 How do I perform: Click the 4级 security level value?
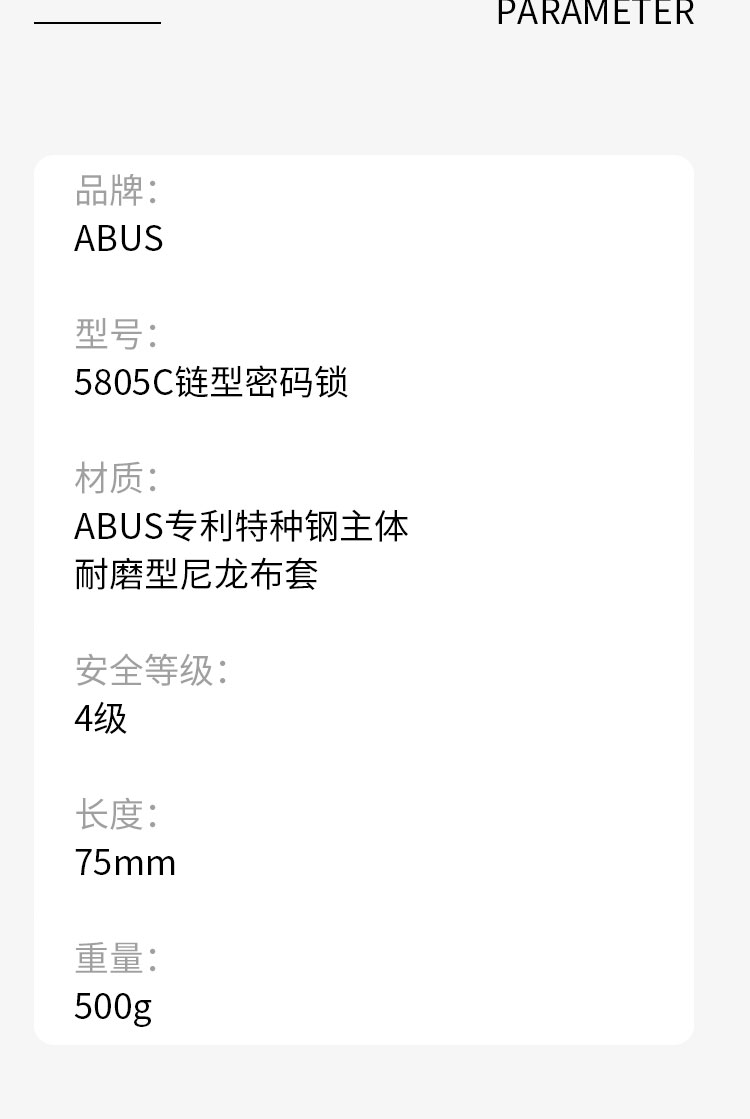tap(100, 719)
